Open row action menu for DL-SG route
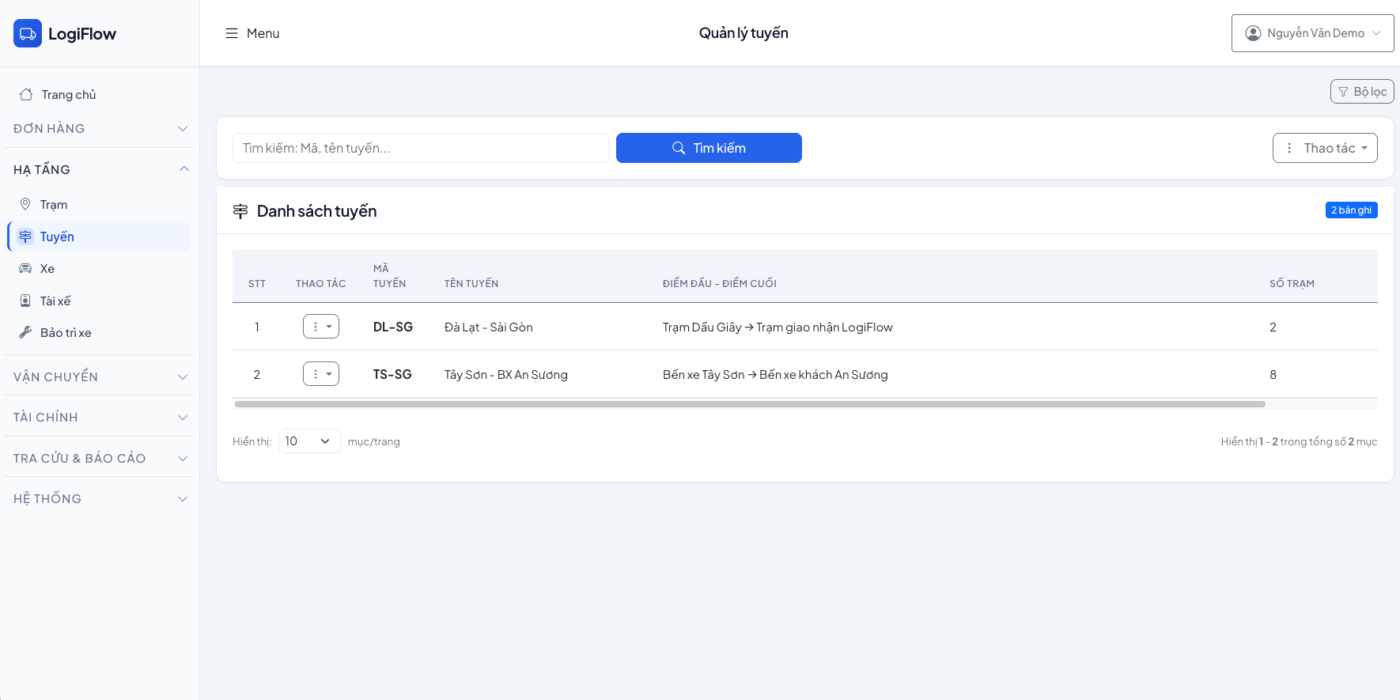 point(321,327)
